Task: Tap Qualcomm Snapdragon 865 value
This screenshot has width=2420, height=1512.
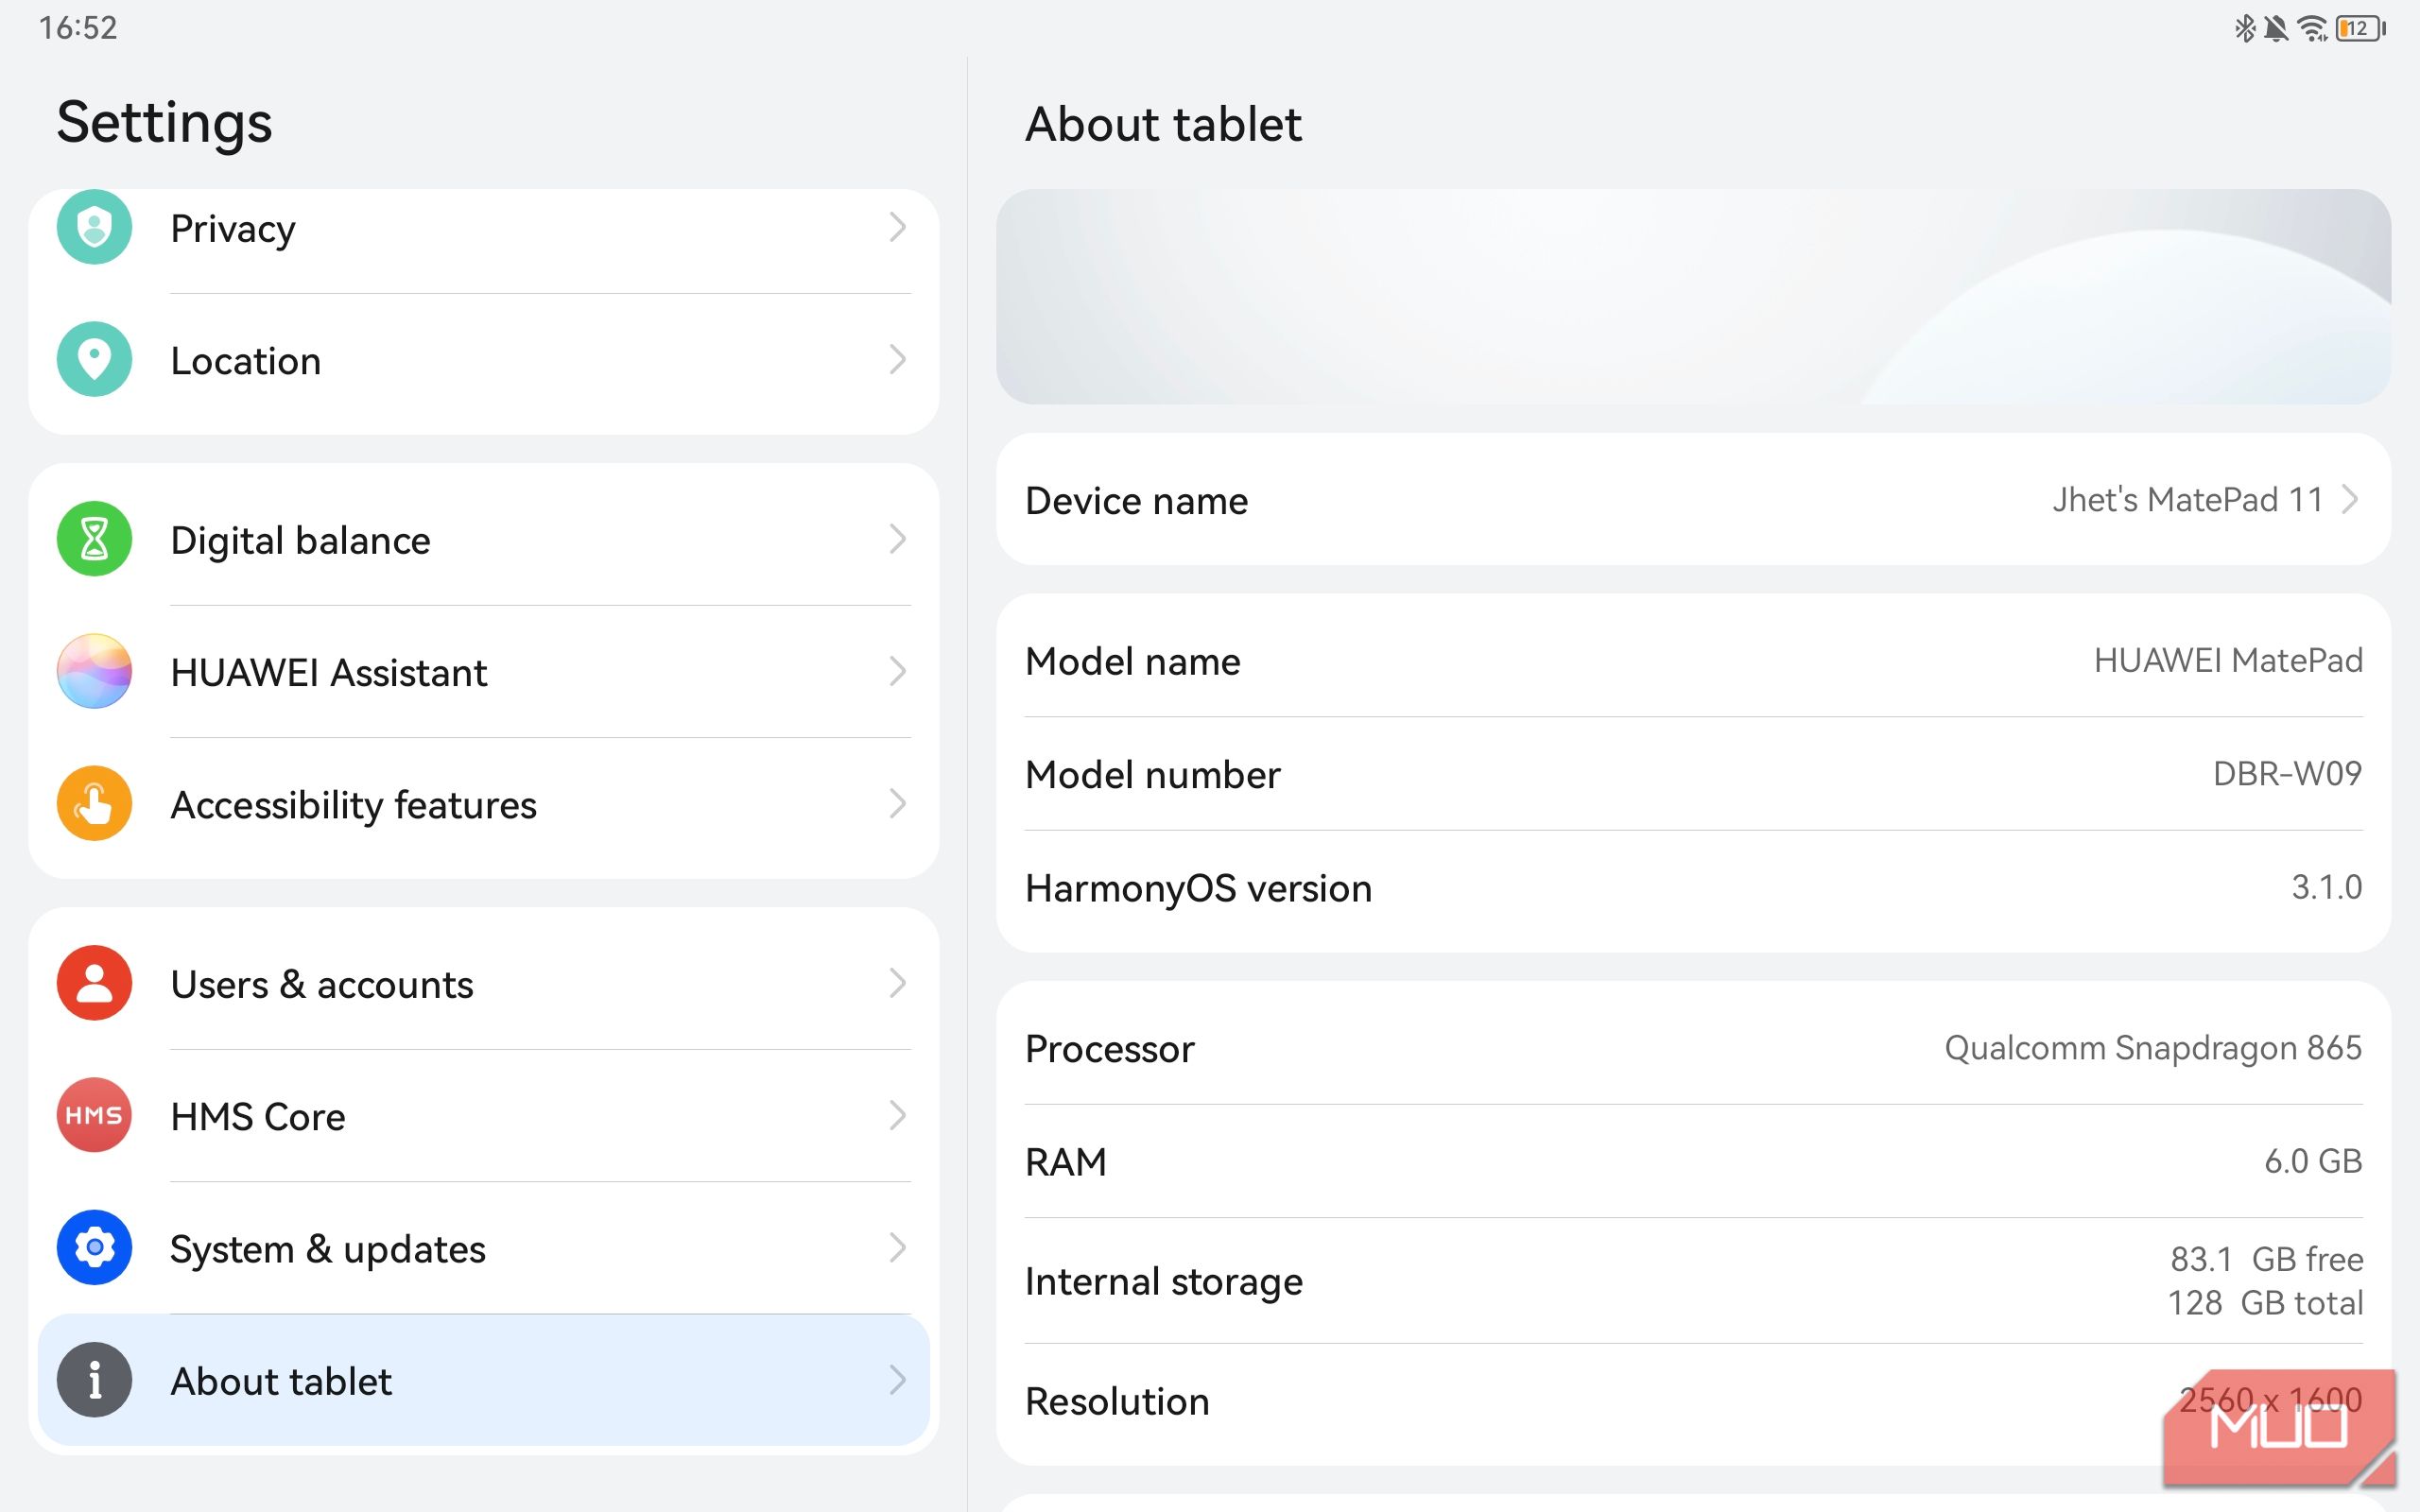Action: (x=2153, y=1047)
